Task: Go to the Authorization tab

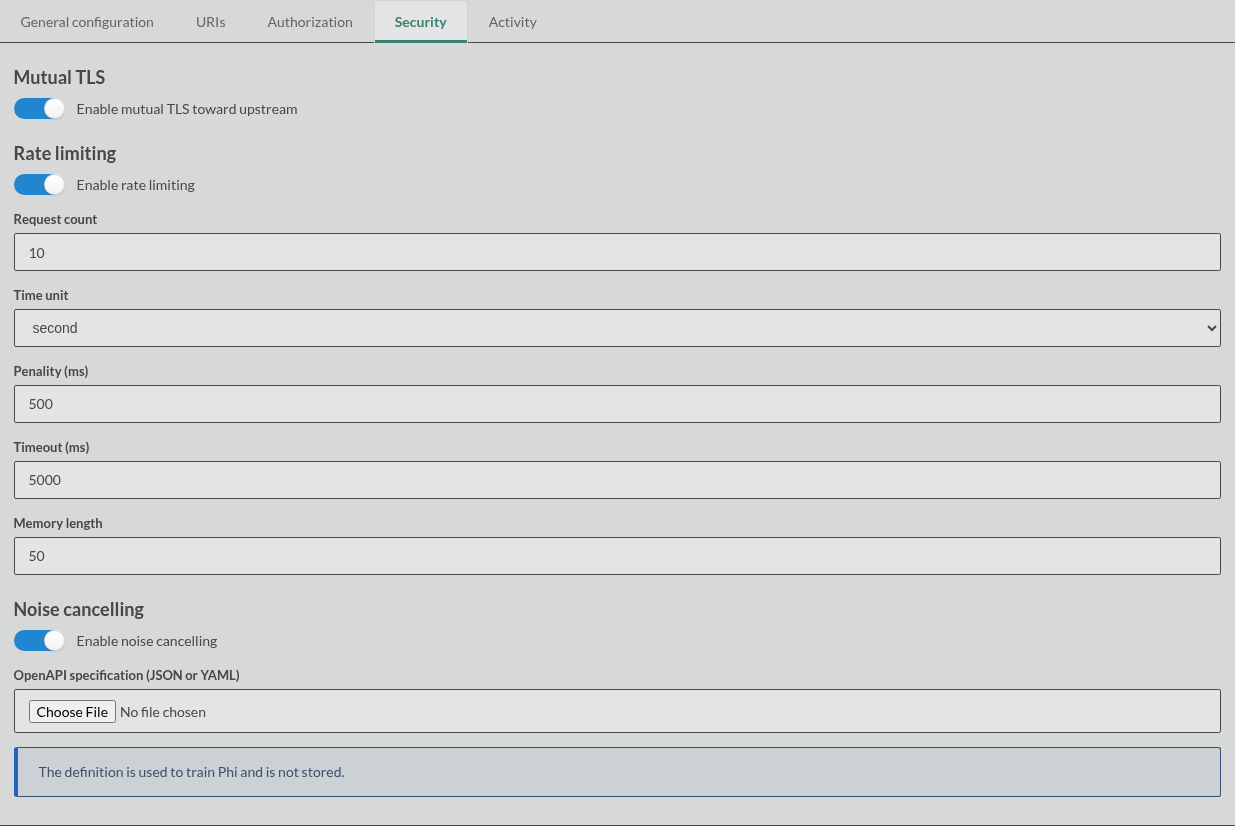Action: (310, 22)
